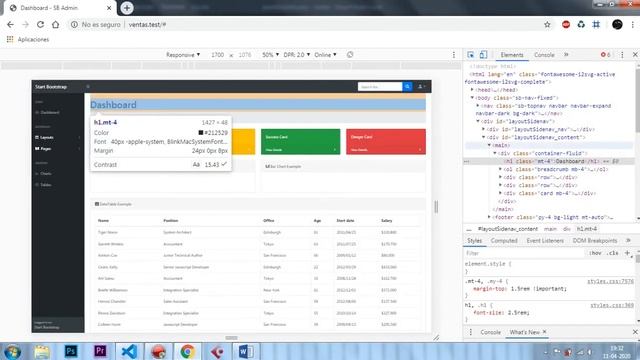This screenshot has width=640, height=360.
Task: Open styles.css:369 source link
Action: click(612, 305)
